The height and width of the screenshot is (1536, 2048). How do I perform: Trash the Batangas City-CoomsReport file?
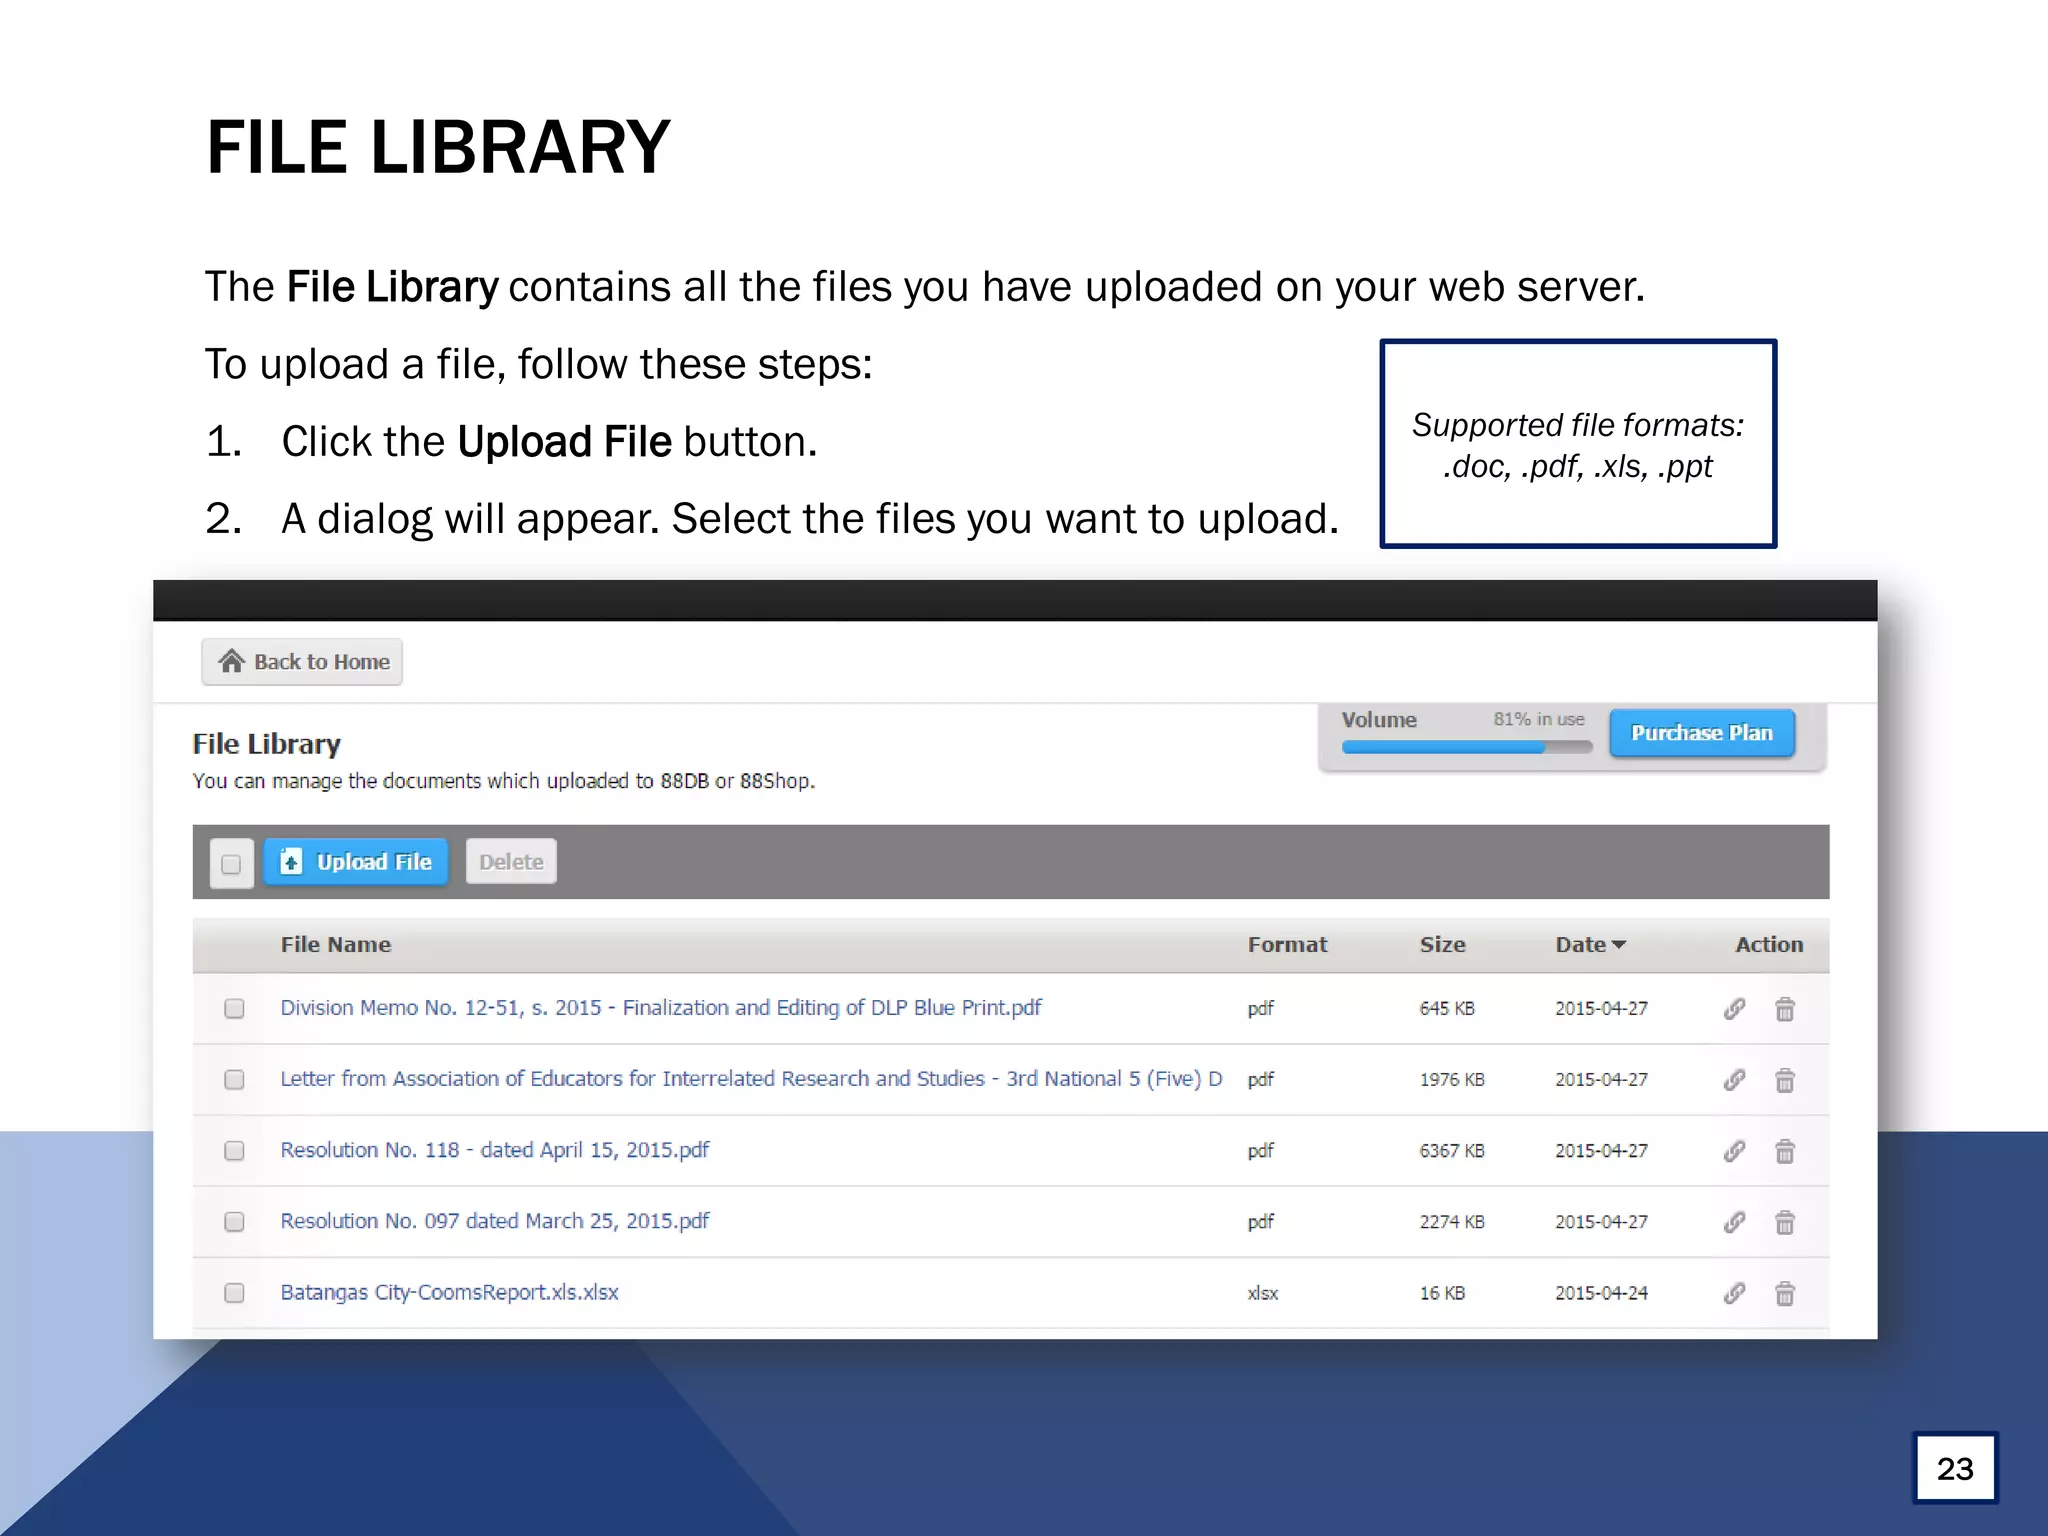pos(1785,1293)
